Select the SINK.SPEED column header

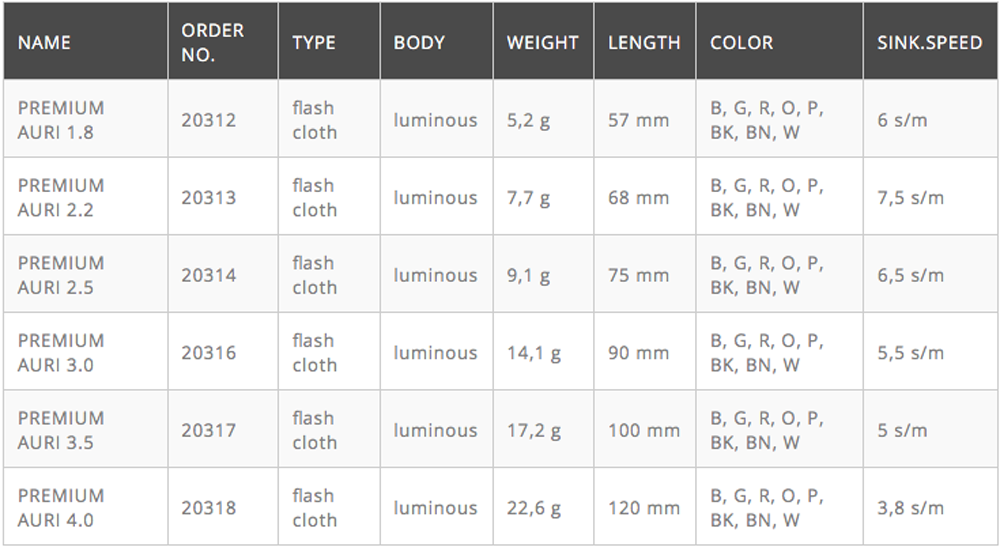(929, 43)
